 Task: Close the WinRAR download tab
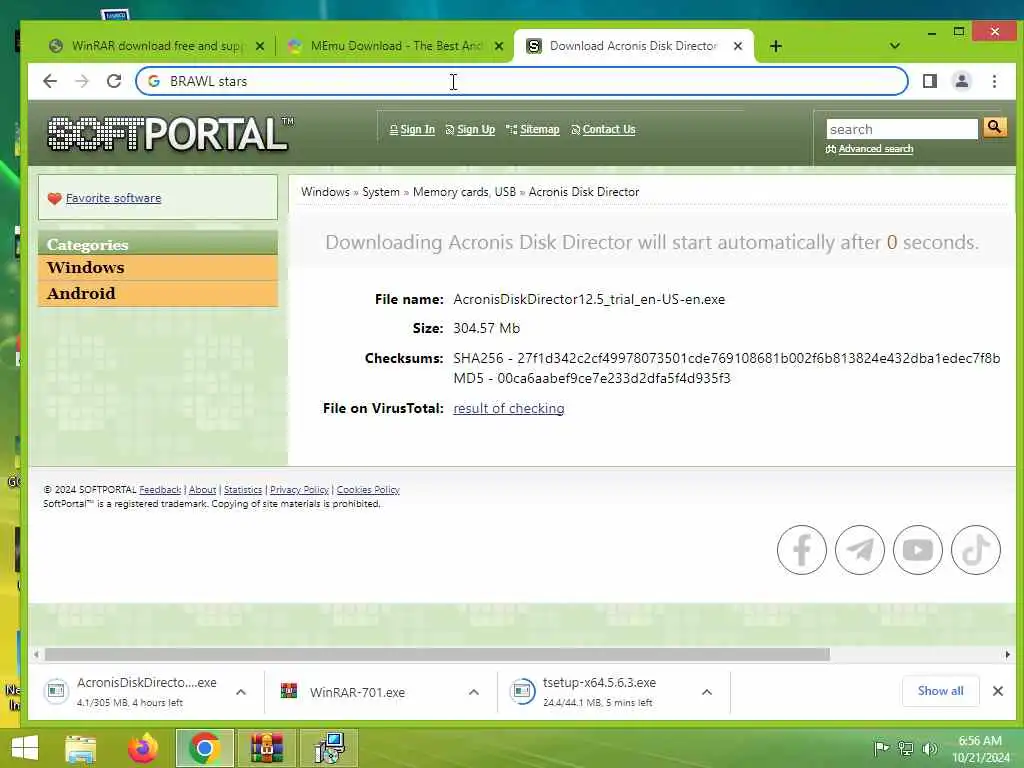[260, 46]
